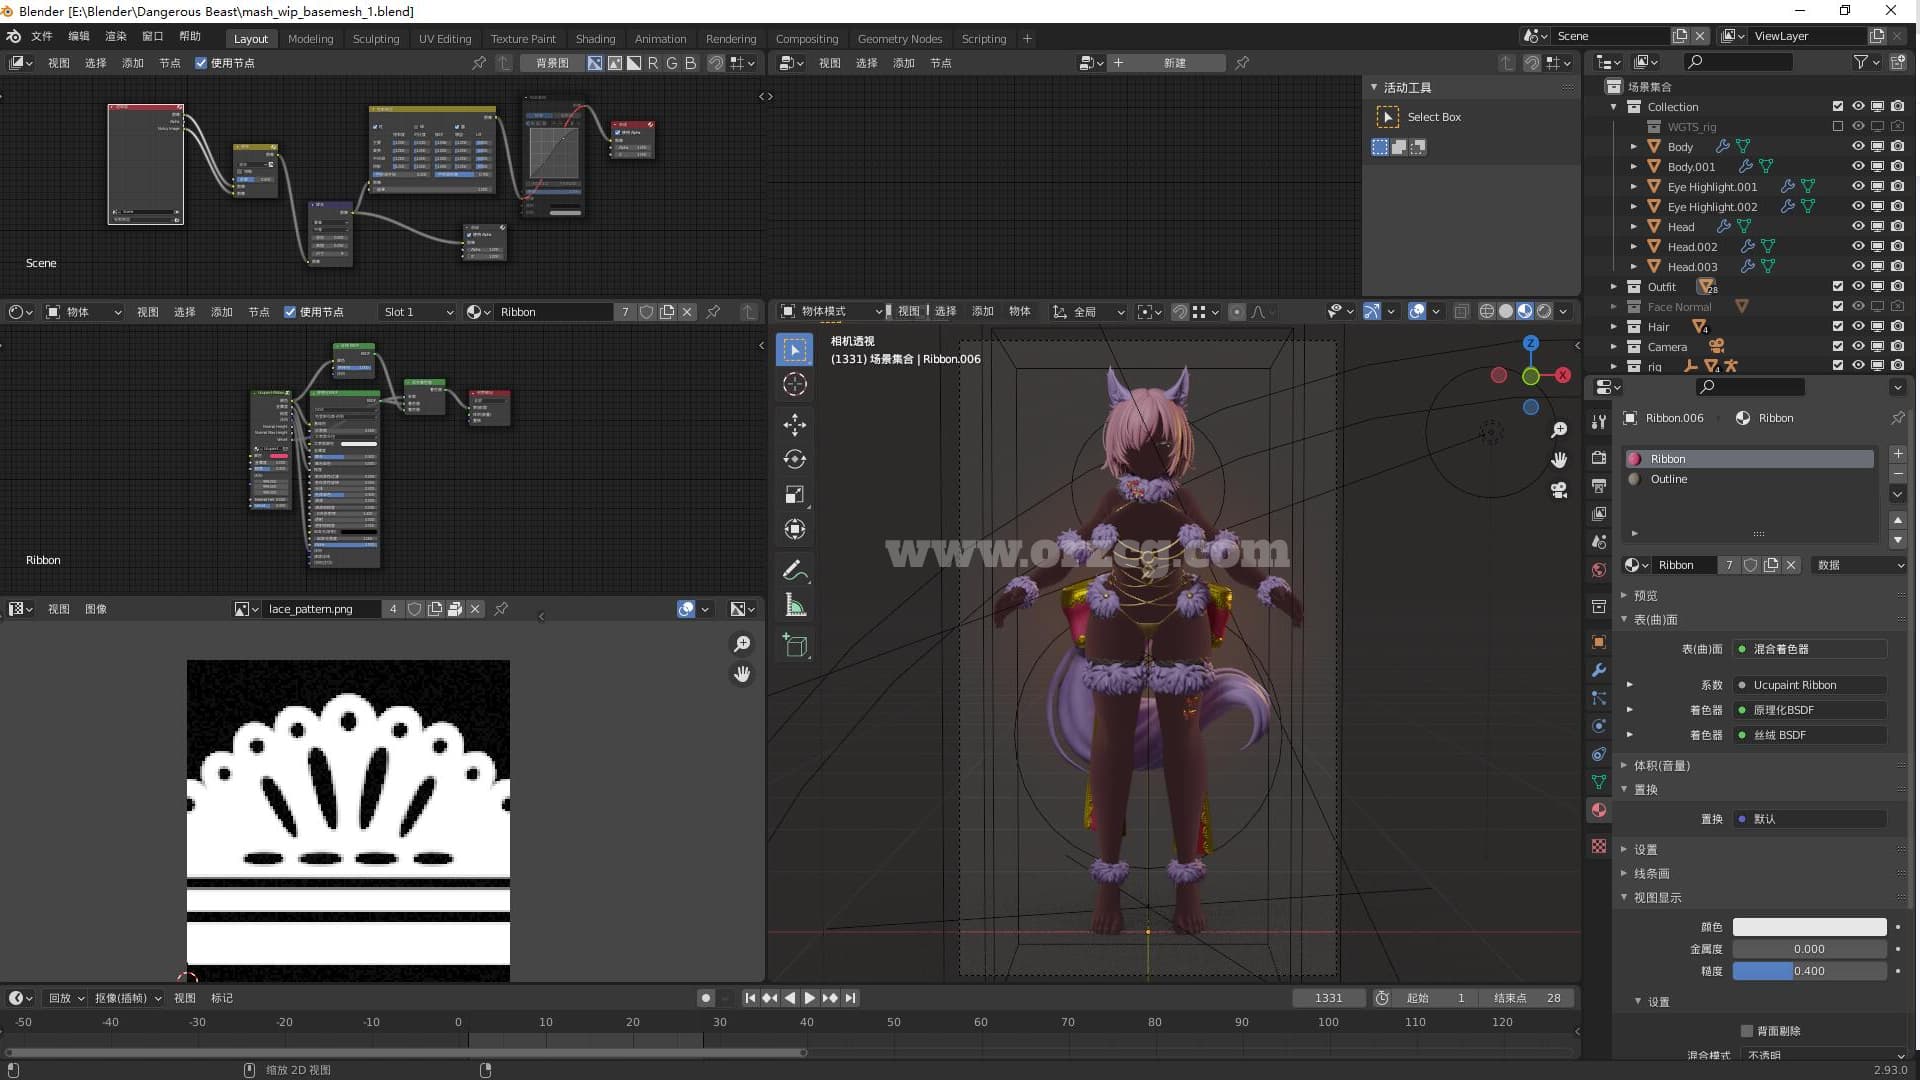
Task: Toggle Use Nodes checkbox in shader editor
Action: pyautogui.click(x=290, y=312)
